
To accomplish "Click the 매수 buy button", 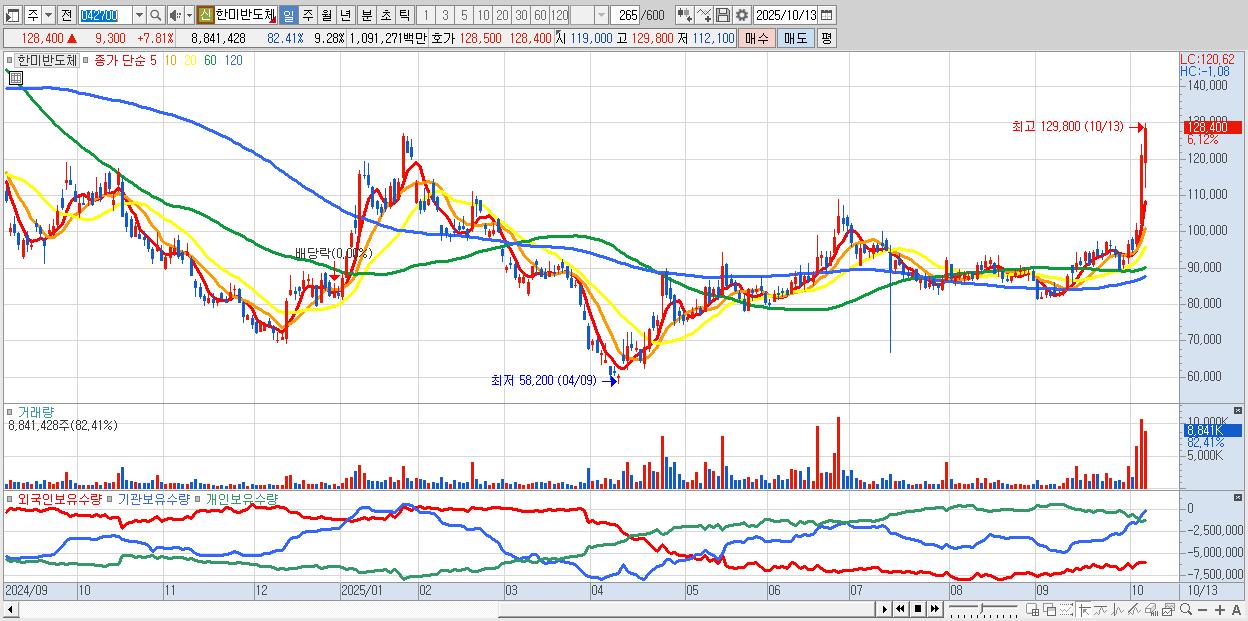I will coord(757,38).
